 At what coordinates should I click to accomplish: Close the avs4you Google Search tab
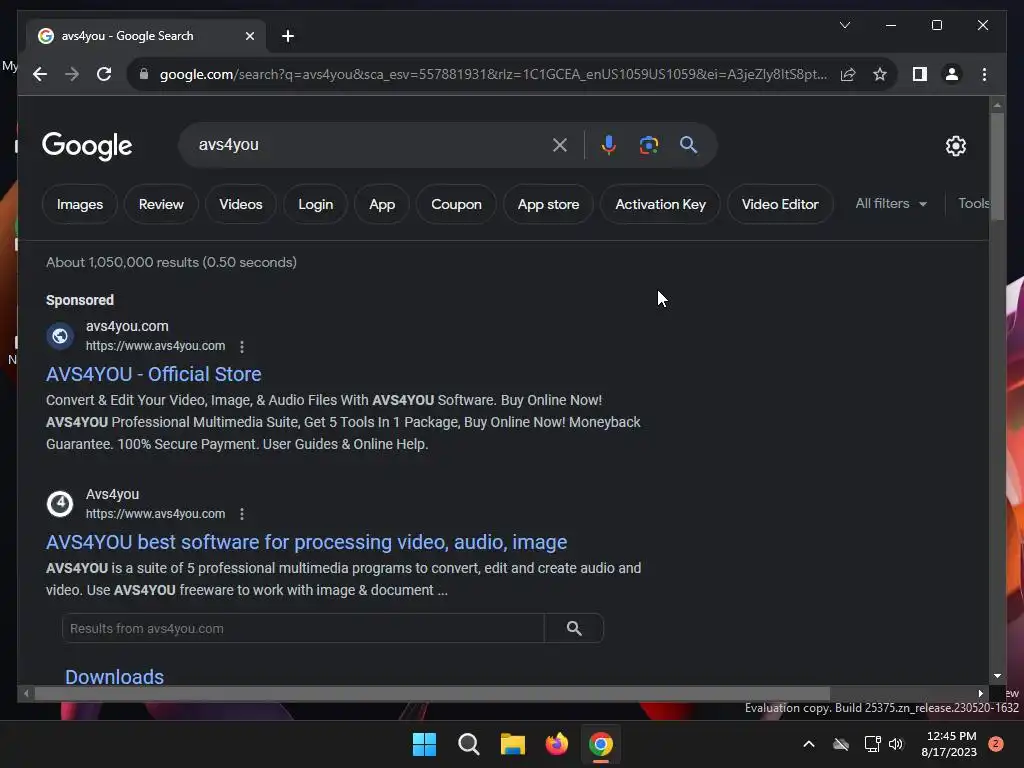click(x=249, y=36)
